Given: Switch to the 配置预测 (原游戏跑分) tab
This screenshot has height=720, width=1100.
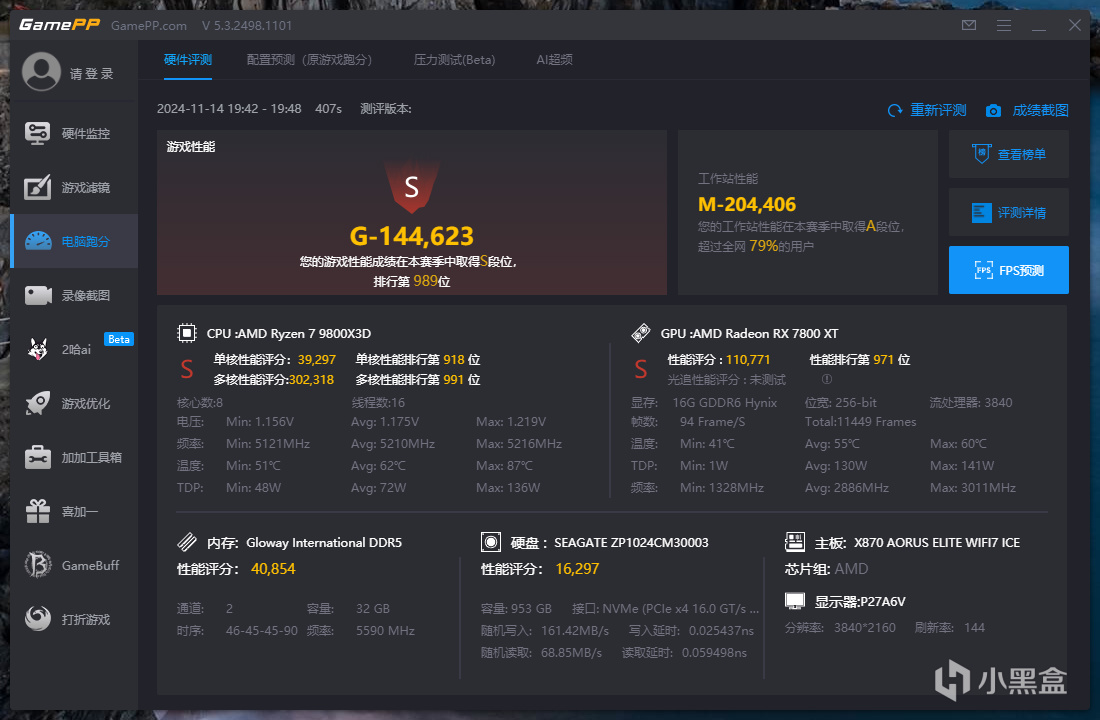Looking at the screenshot, I should (309, 60).
